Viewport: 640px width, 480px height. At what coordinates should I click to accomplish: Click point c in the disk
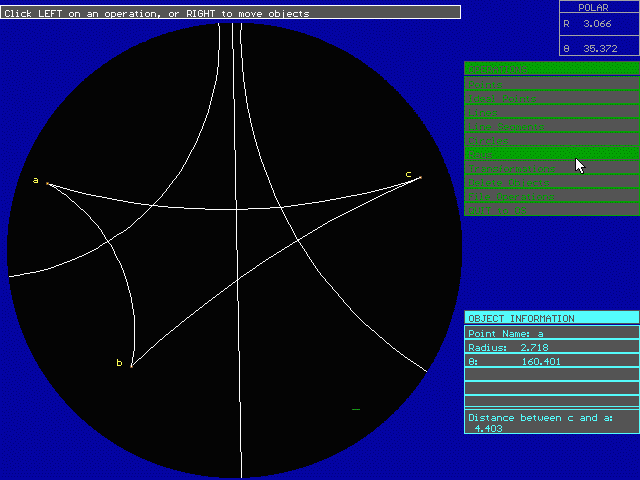(x=420, y=177)
